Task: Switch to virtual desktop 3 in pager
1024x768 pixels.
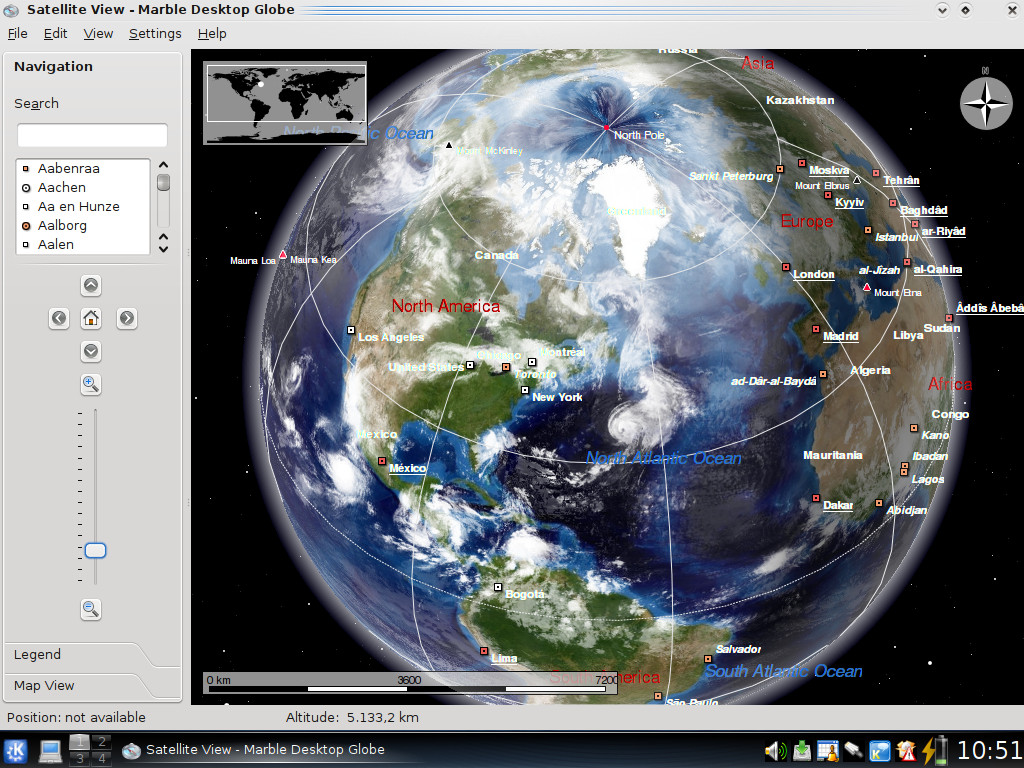Action: point(79,758)
